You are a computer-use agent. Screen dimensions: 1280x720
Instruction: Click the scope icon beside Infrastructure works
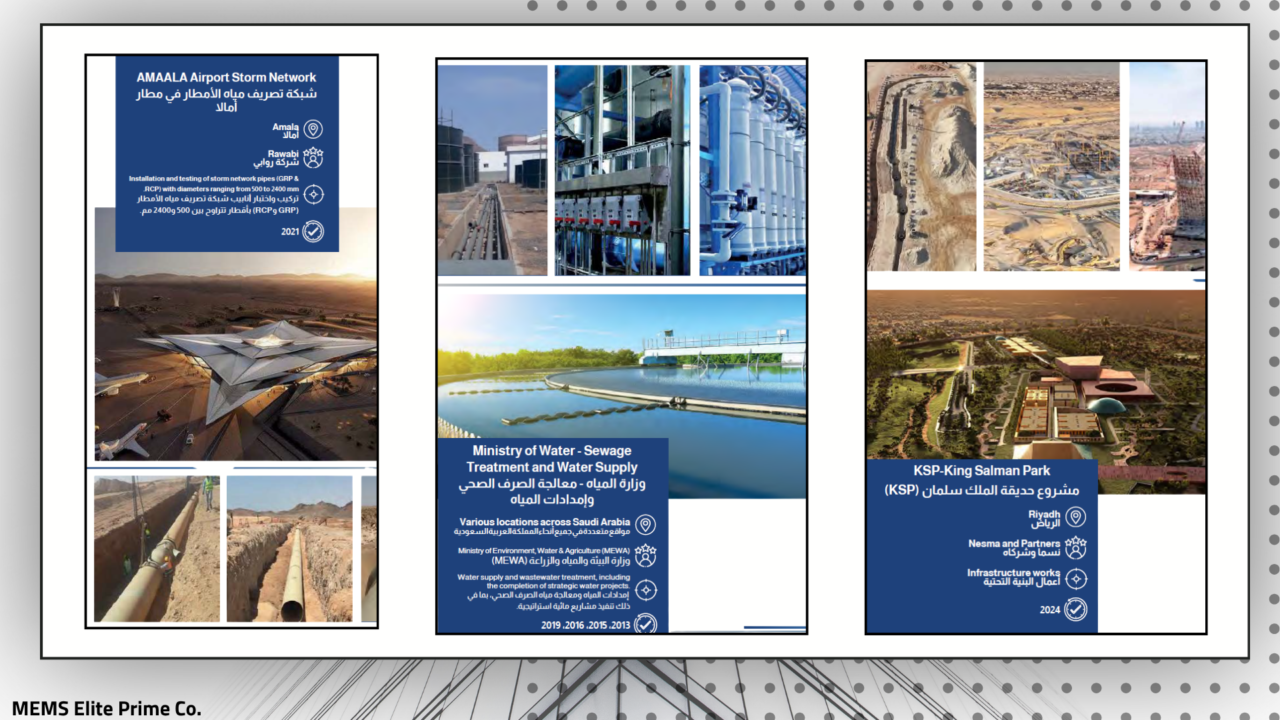coord(1075,578)
